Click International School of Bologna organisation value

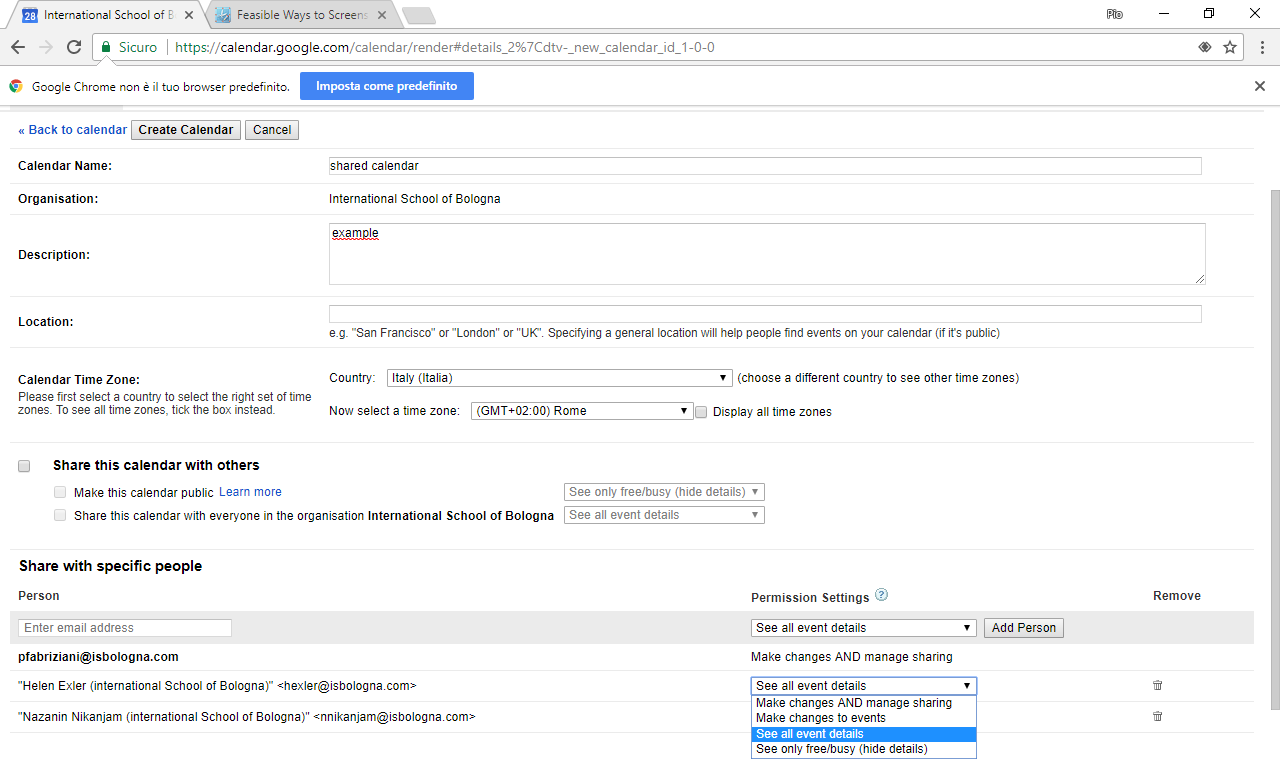coord(415,199)
